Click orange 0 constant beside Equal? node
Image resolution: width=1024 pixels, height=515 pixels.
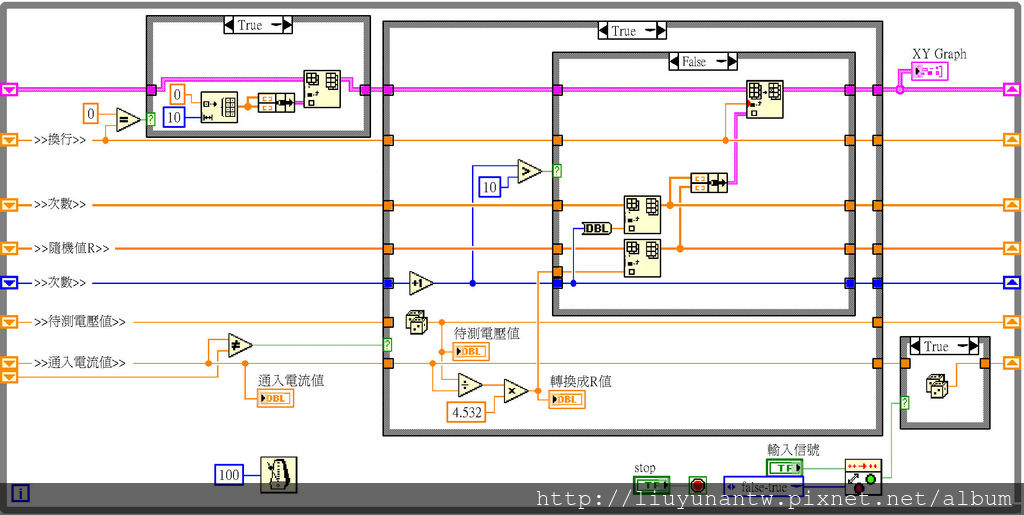(x=91, y=114)
